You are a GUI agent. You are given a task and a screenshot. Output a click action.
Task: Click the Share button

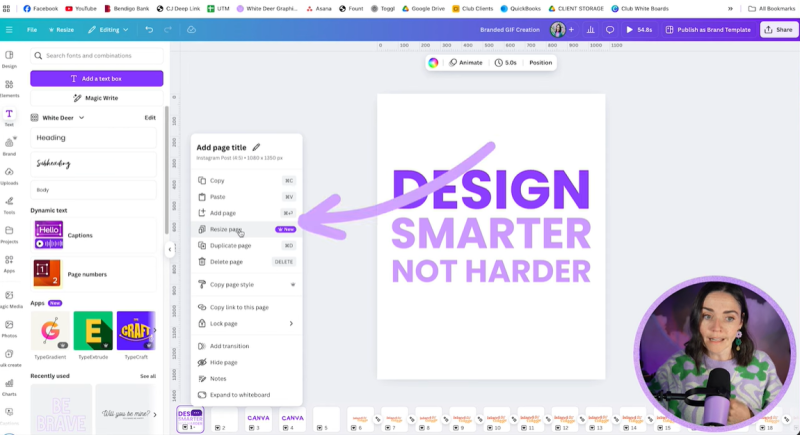tap(779, 30)
